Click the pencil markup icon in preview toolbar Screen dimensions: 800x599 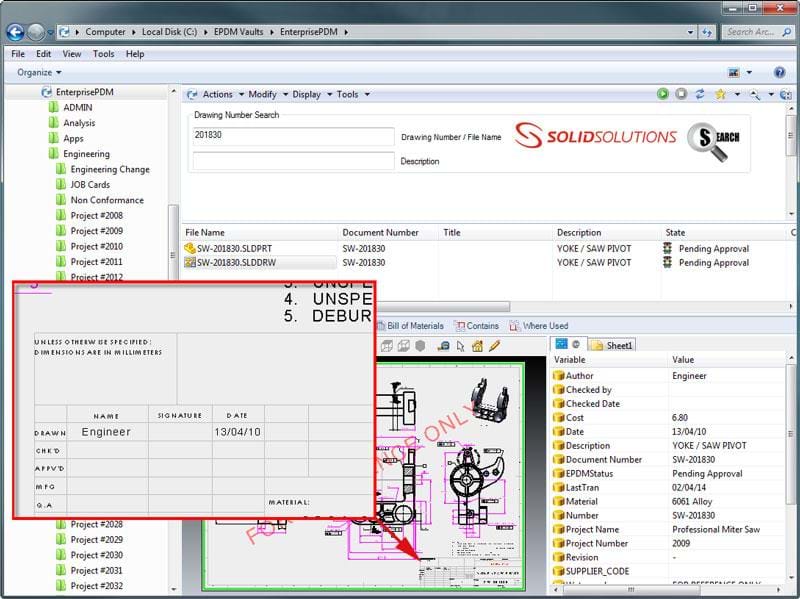click(x=494, y=346)
